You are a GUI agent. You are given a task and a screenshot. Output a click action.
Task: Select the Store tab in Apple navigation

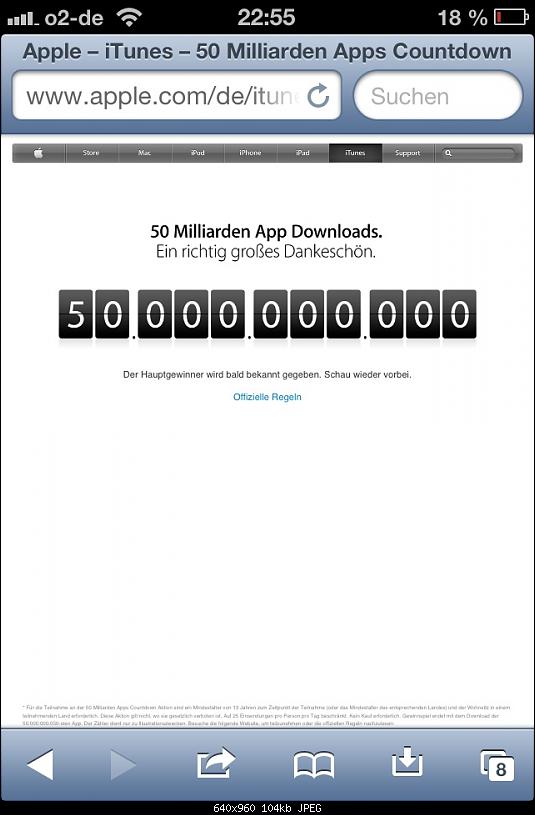[91, 153]
